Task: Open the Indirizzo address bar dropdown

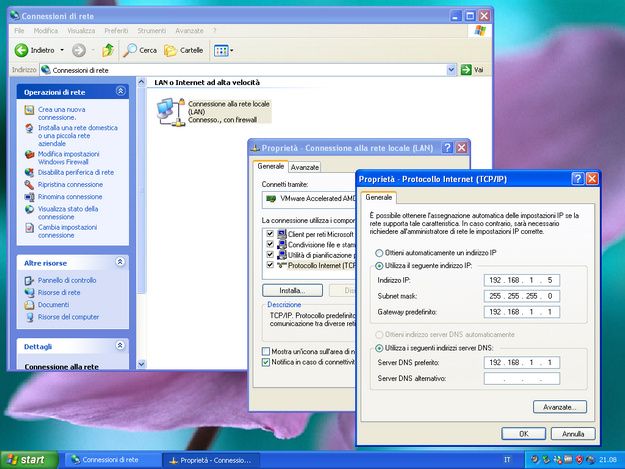Action: point(451,70)
